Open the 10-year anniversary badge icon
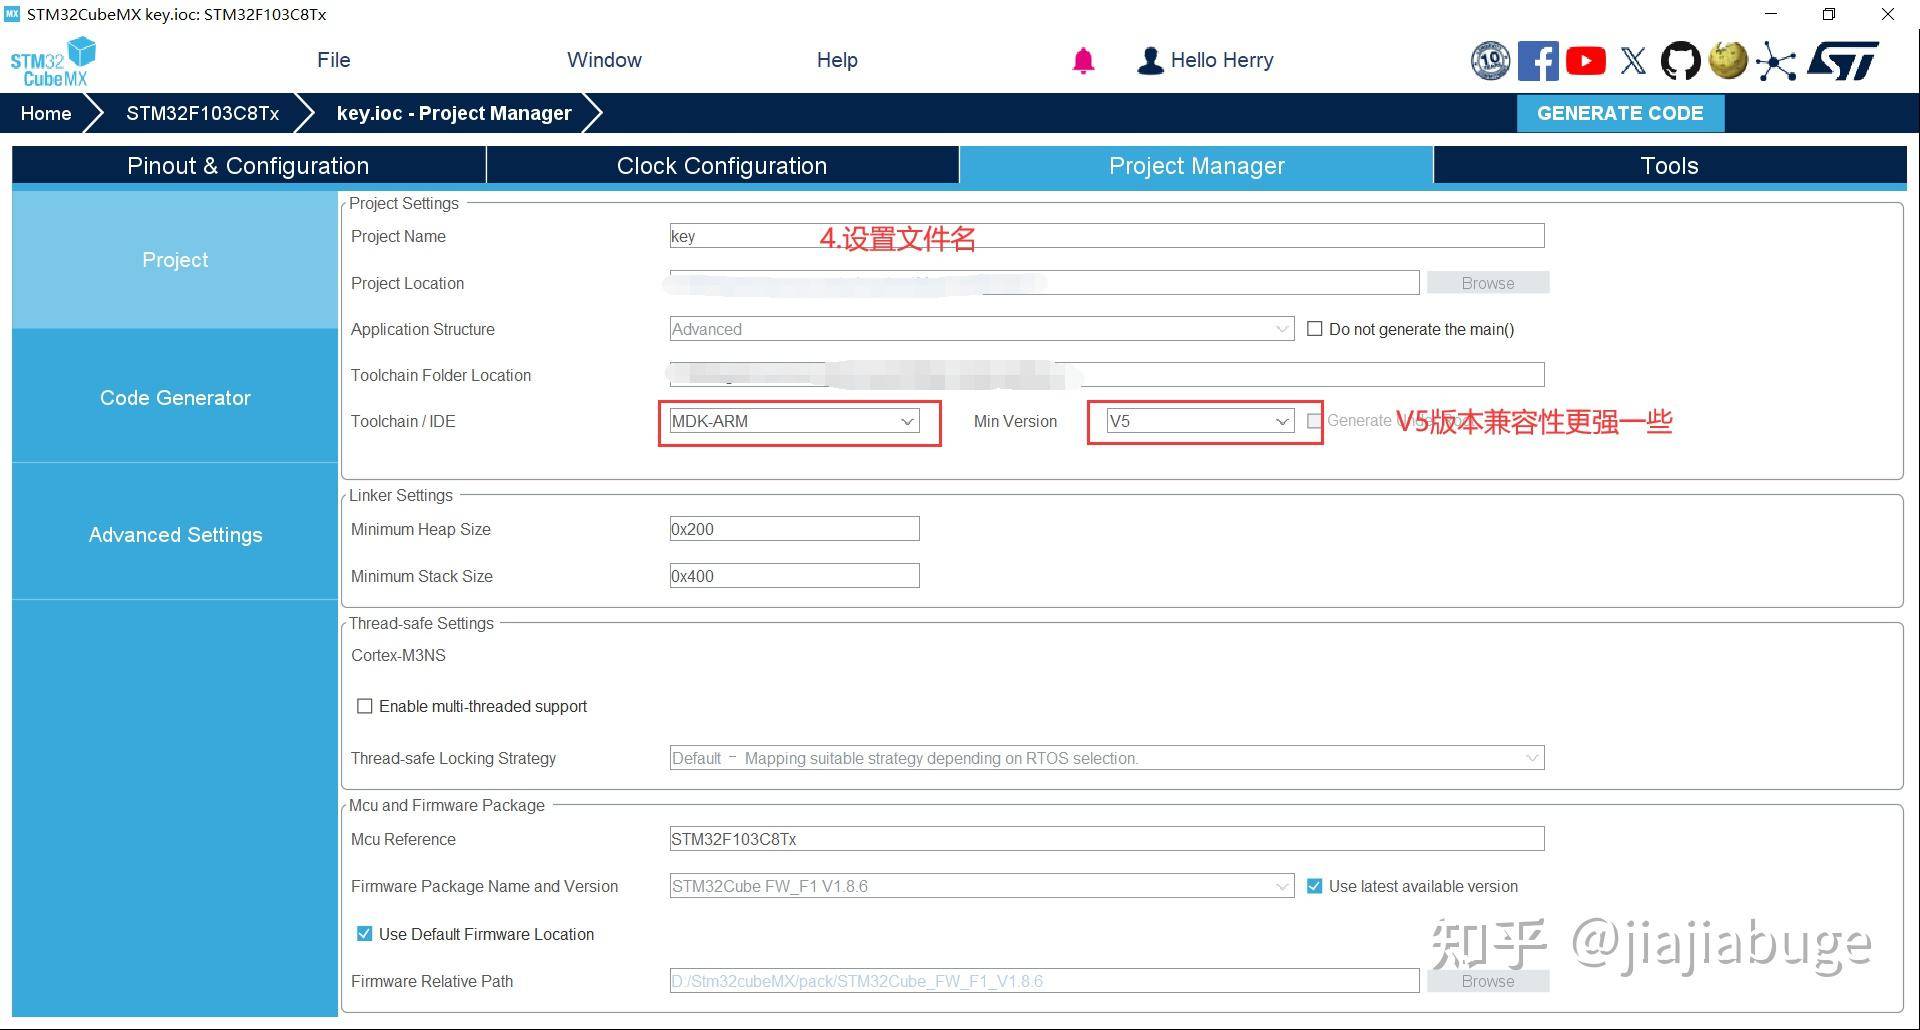The height and width of the screenshot is (1030, 1920). (1490, 61)
